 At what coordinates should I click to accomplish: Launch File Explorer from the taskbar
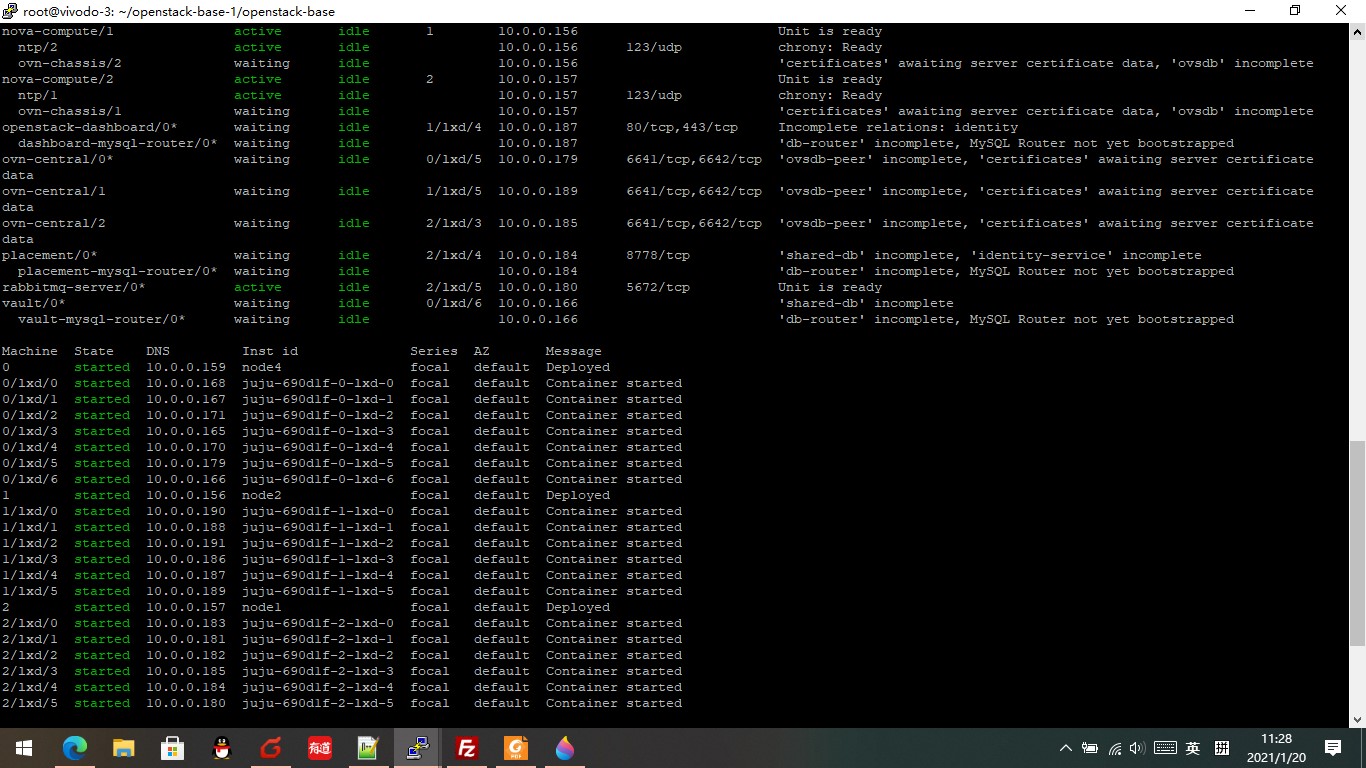123,748
